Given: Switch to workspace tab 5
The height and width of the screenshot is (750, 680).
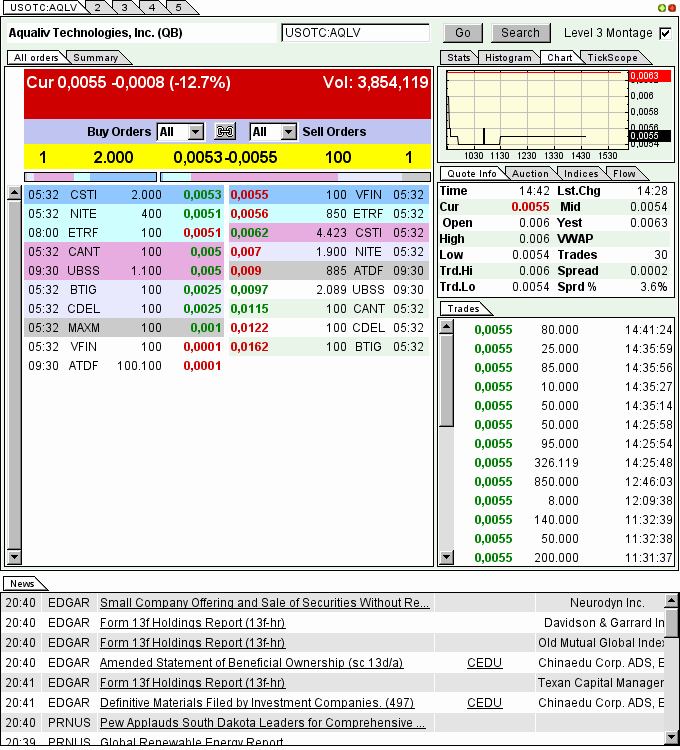Looking at the screenshot, I should (178, 7).
